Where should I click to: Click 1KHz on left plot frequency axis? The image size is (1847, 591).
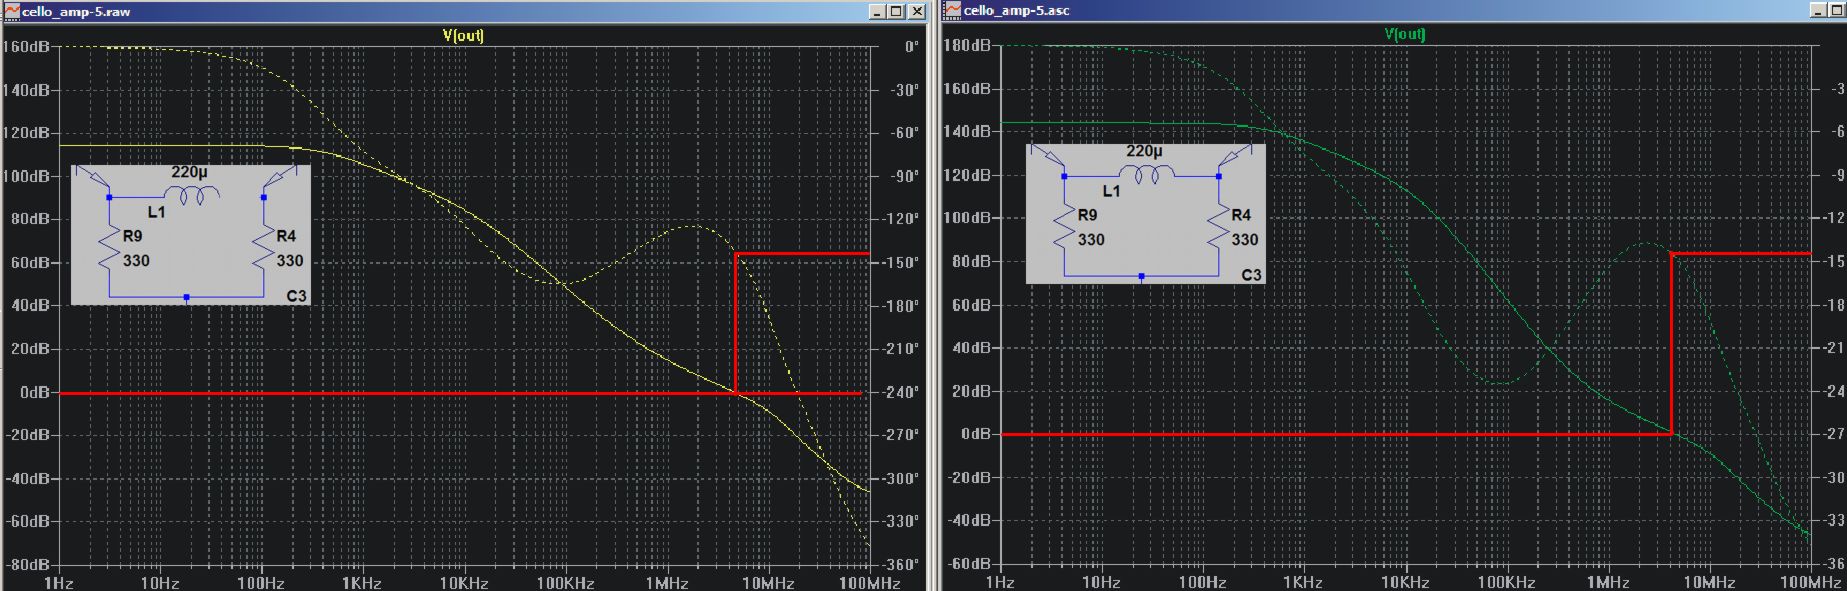click(x=361, y=583)
